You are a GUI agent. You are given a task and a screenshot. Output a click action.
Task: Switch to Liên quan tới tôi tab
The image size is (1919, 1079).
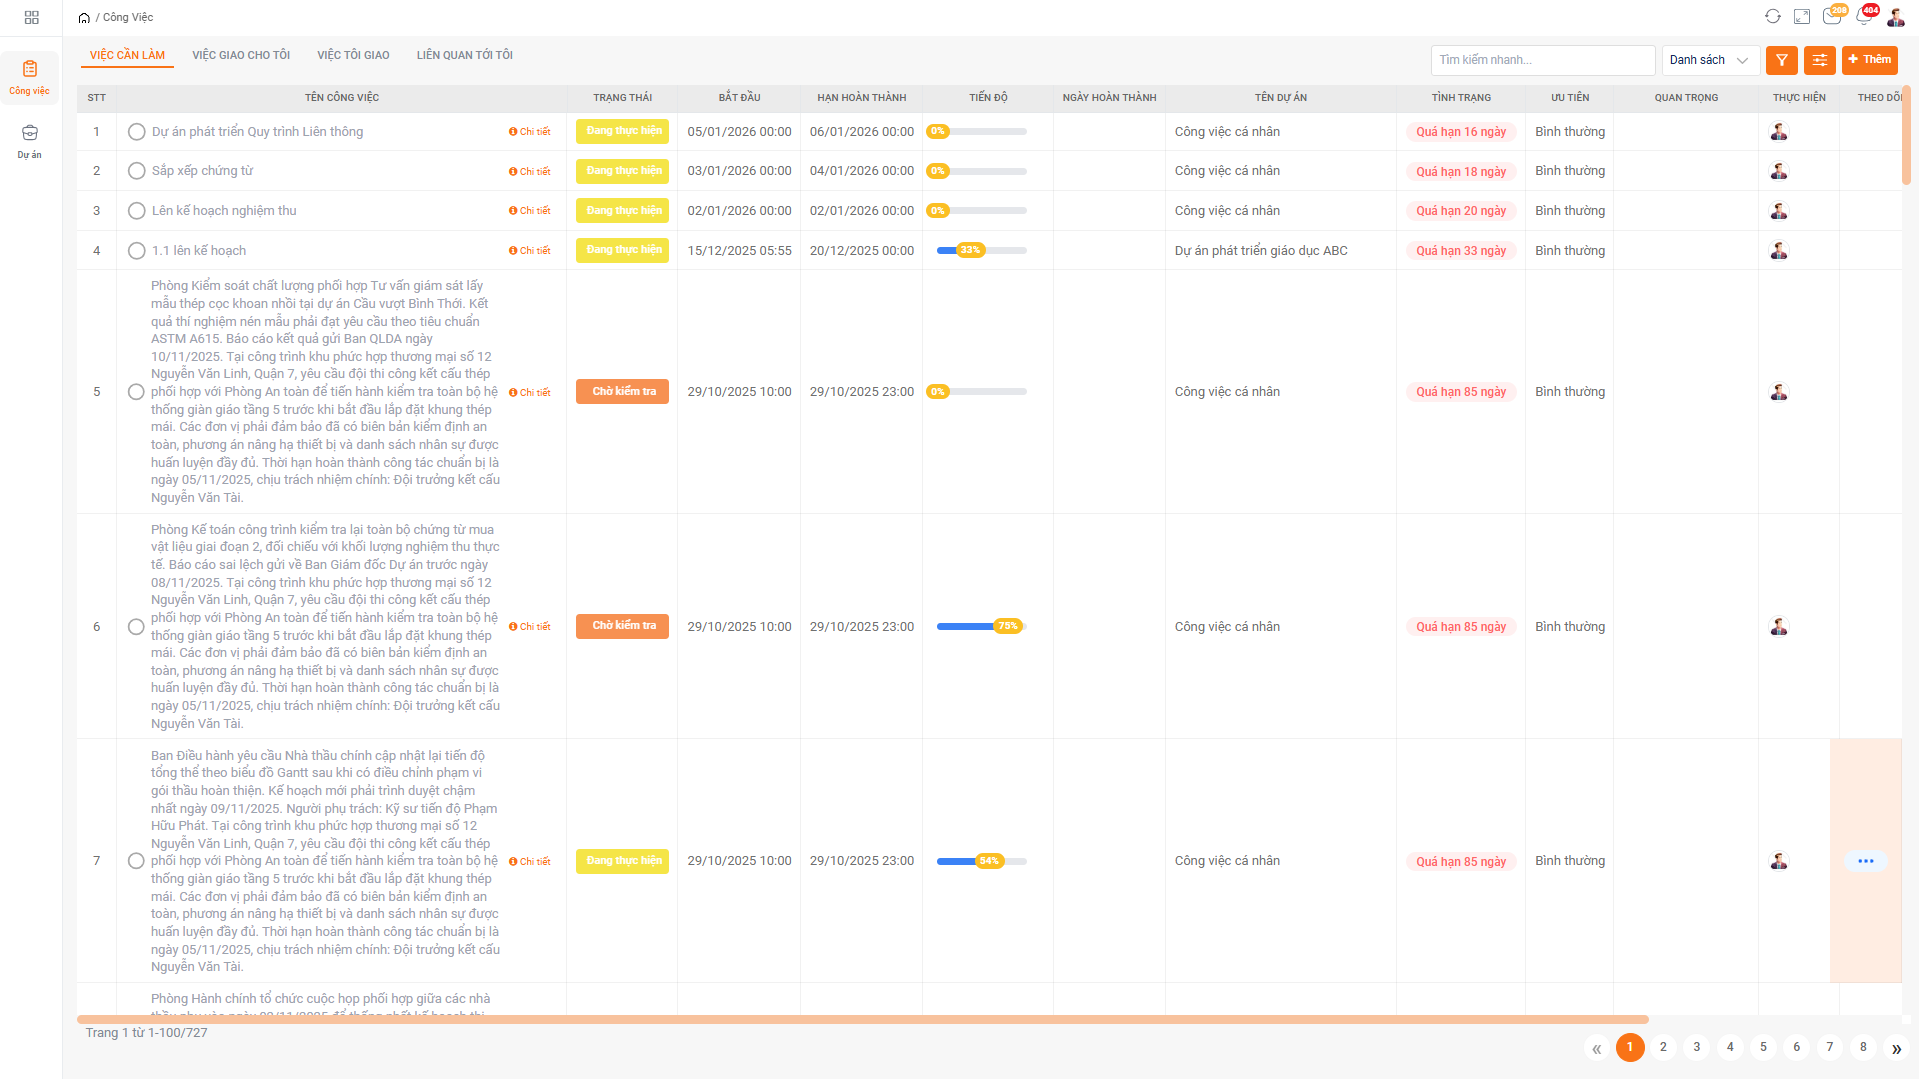tap(464, 55)
